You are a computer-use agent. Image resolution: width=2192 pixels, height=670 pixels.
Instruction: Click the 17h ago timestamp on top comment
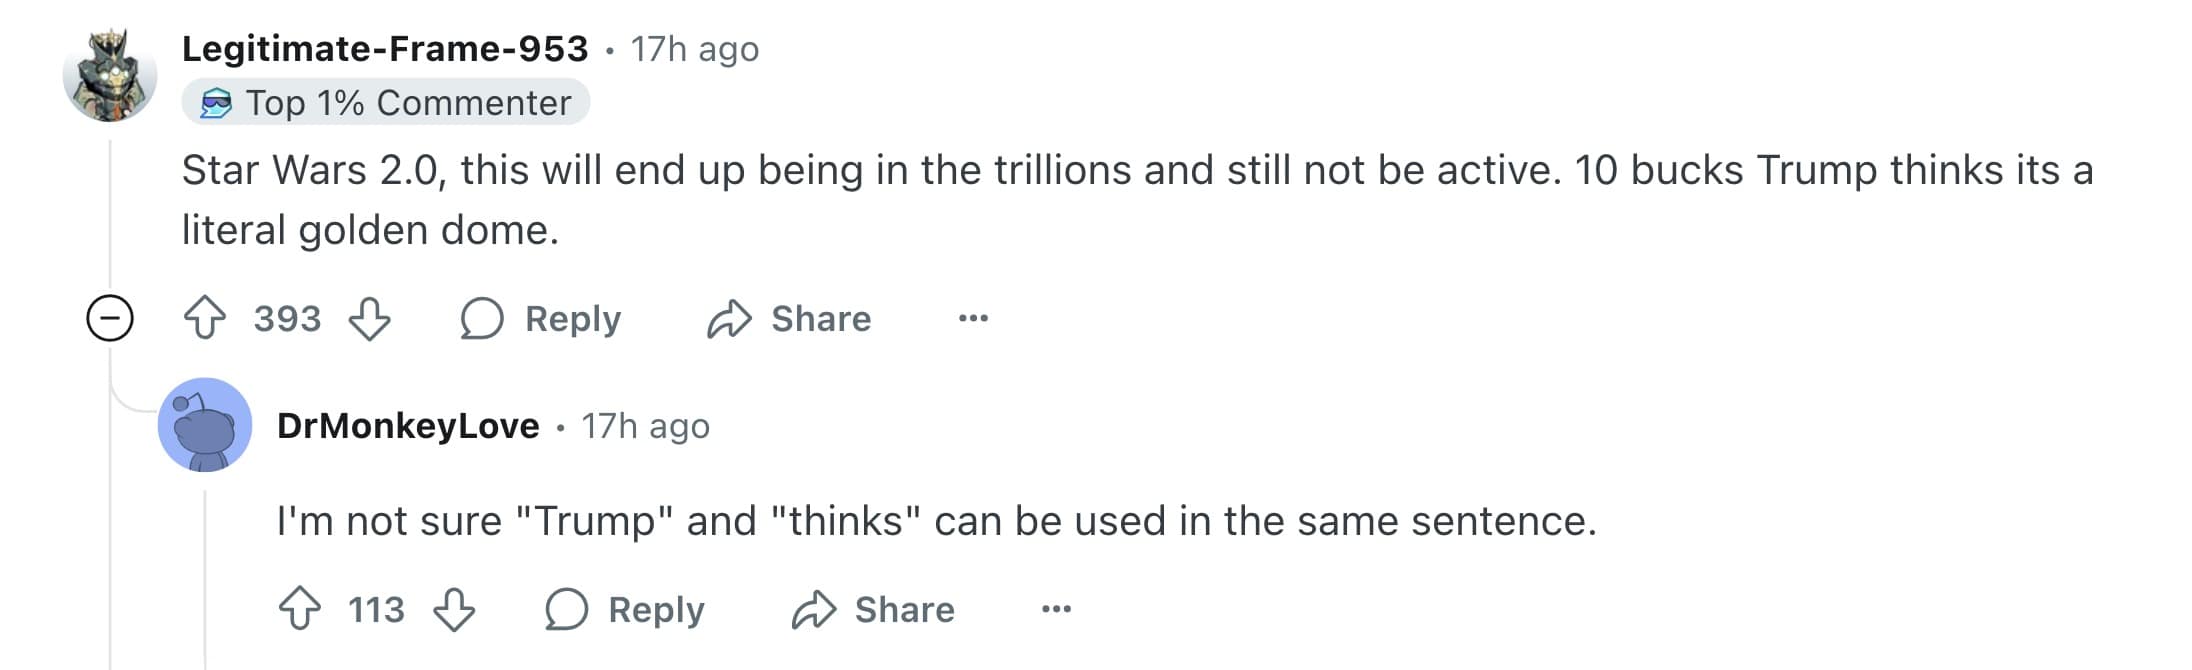[695, 49]
